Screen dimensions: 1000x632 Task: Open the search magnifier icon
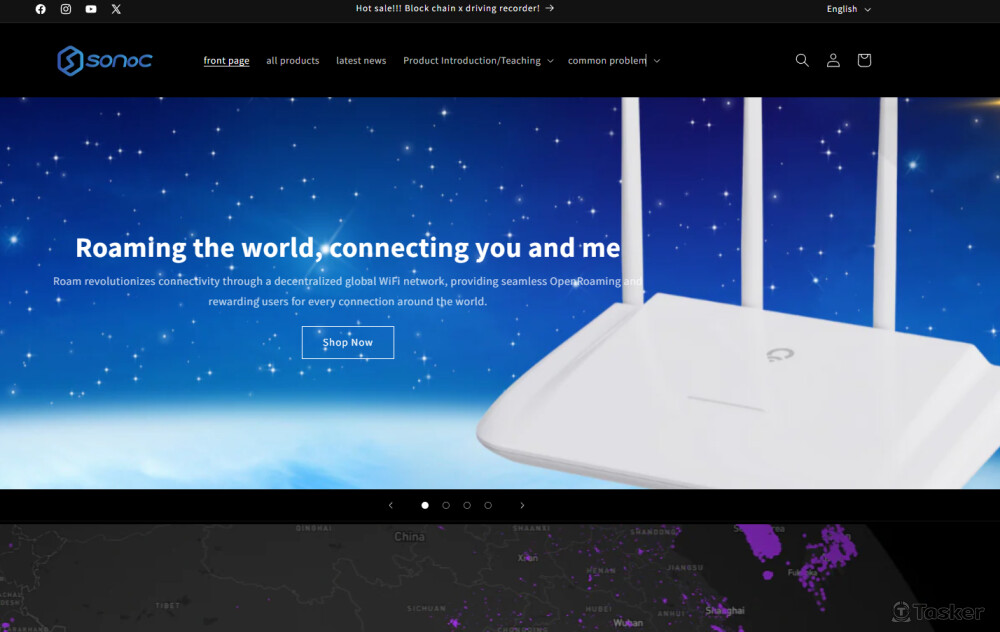point(802,60)
